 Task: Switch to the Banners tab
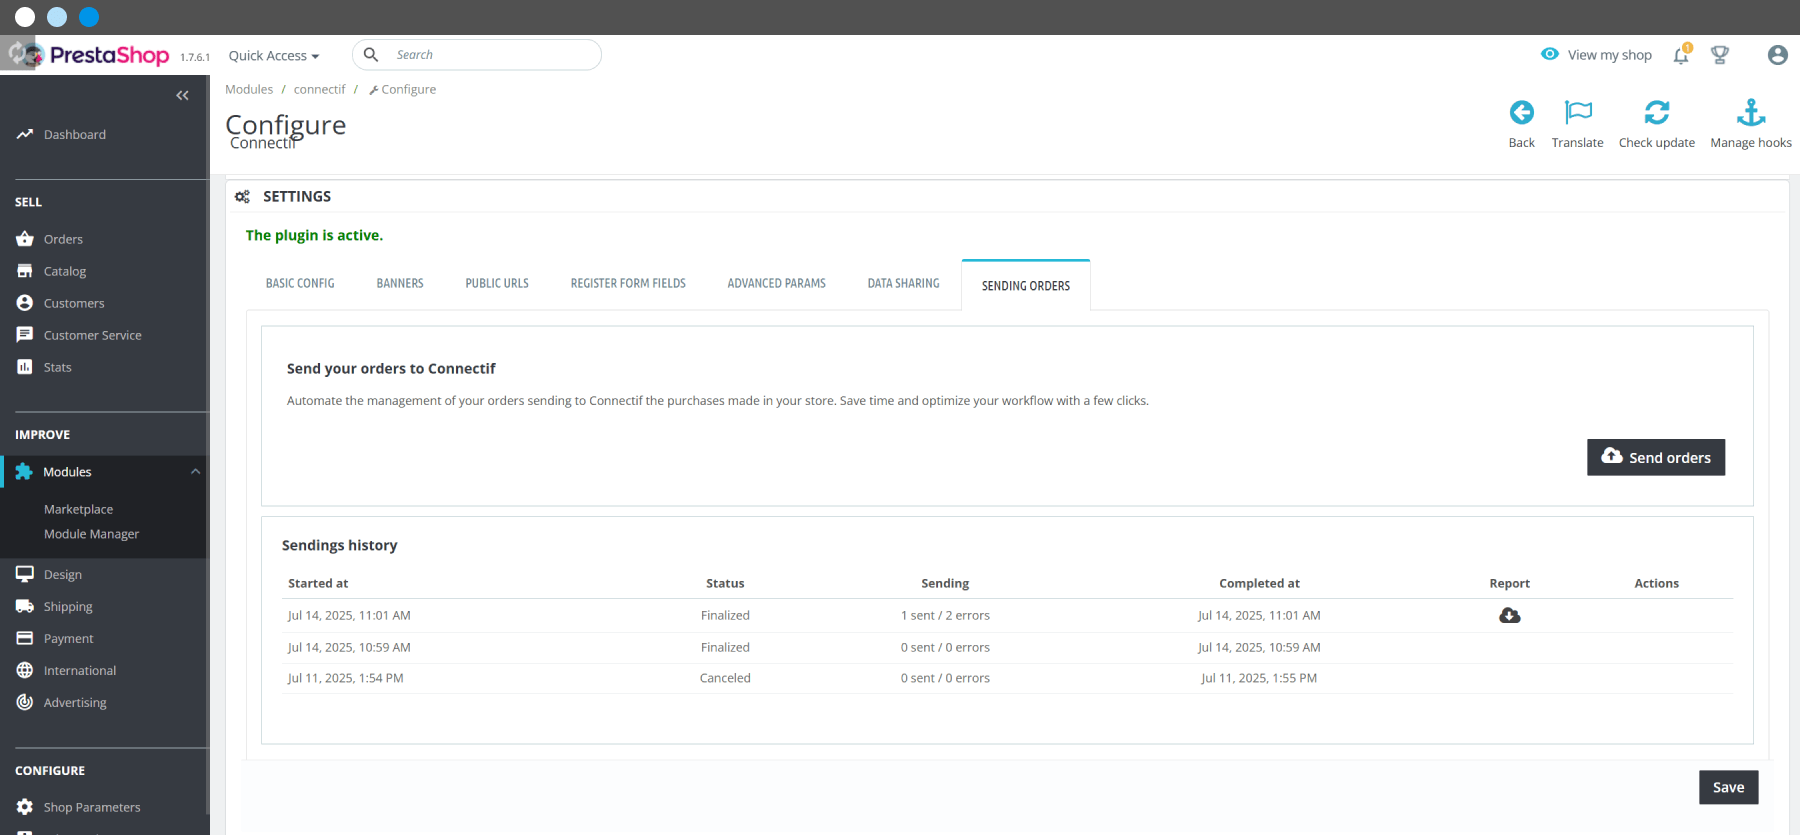(400, 284)
